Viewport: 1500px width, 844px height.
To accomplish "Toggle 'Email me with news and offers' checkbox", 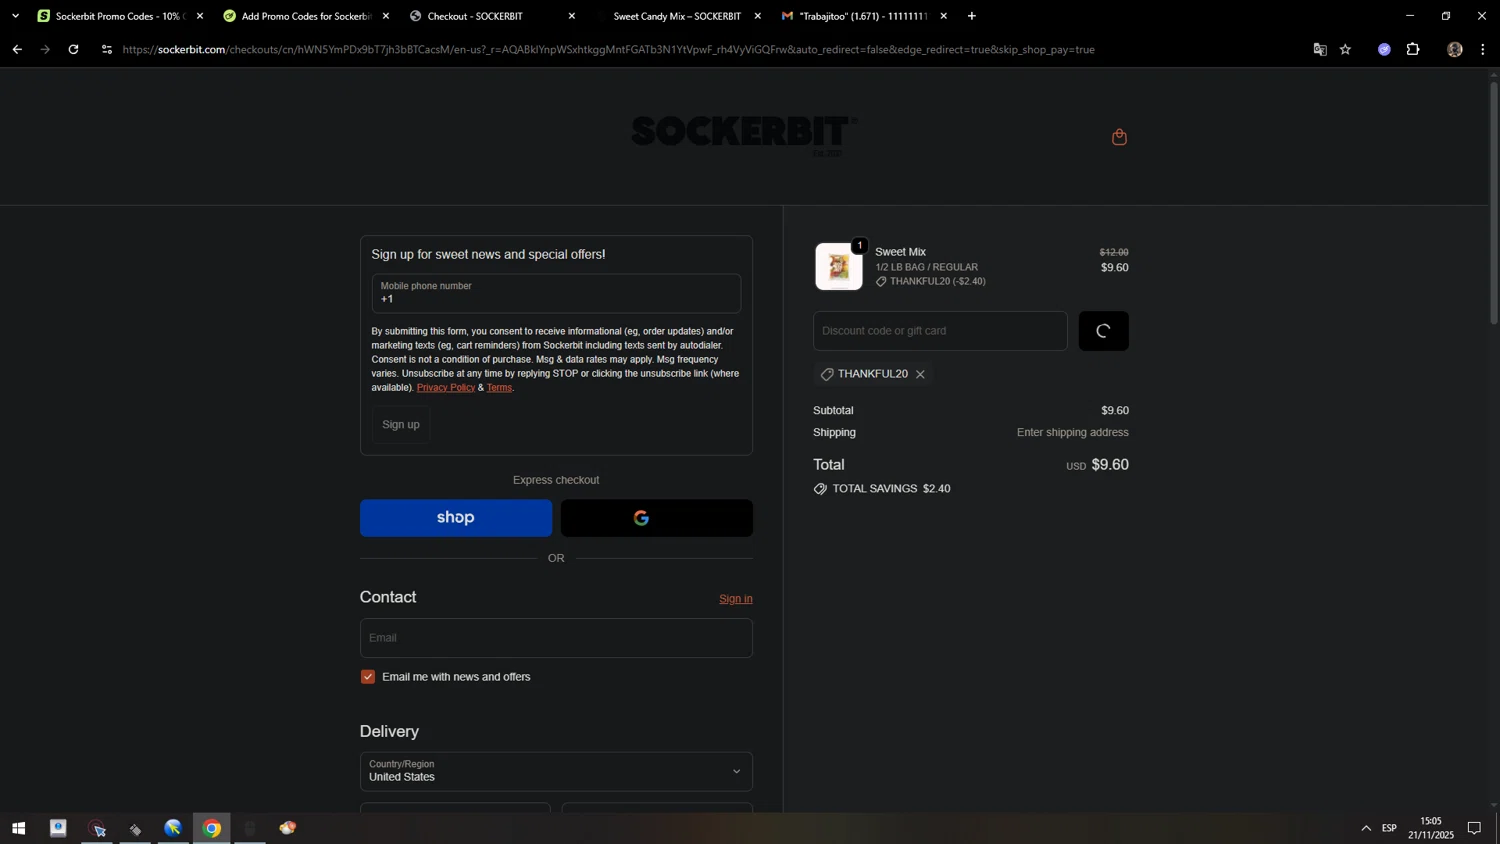I will point(368,677).
